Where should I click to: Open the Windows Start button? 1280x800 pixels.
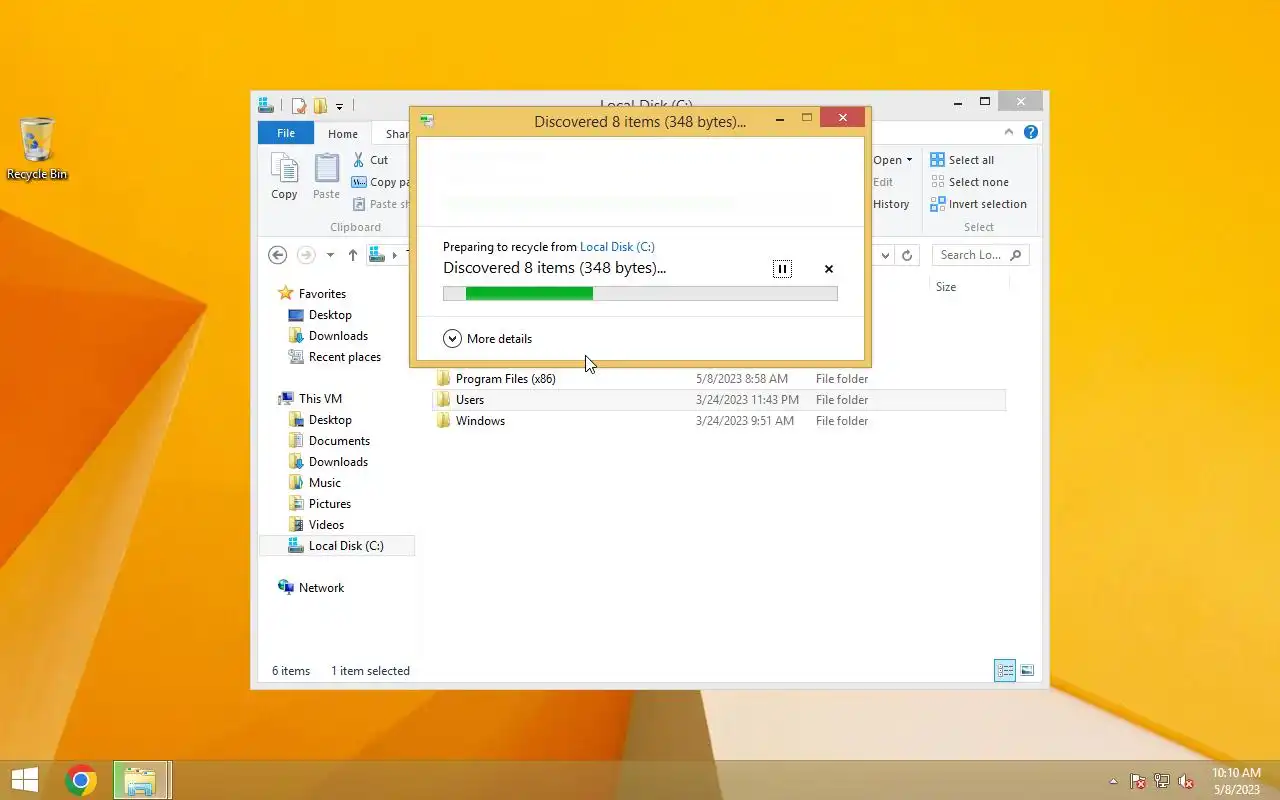(25, 780)
